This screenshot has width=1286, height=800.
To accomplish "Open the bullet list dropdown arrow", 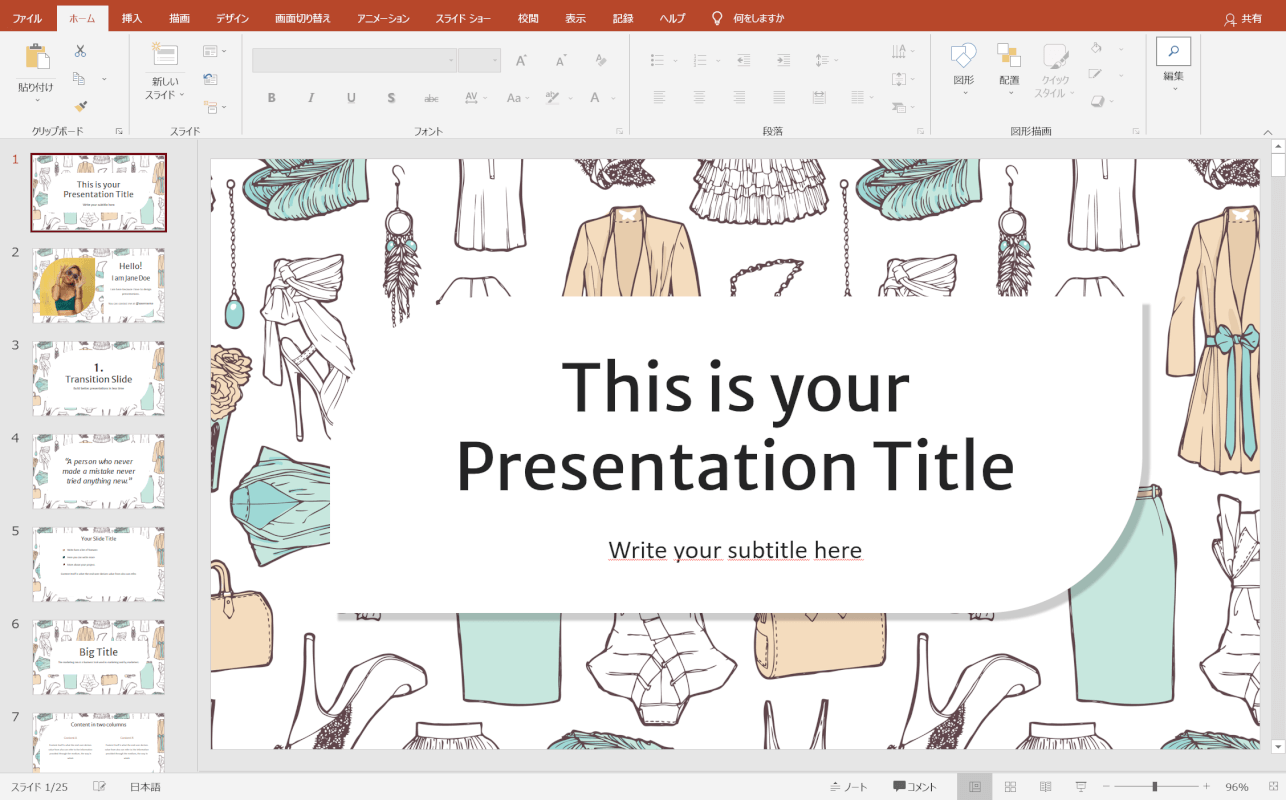I will pos(674,60).
